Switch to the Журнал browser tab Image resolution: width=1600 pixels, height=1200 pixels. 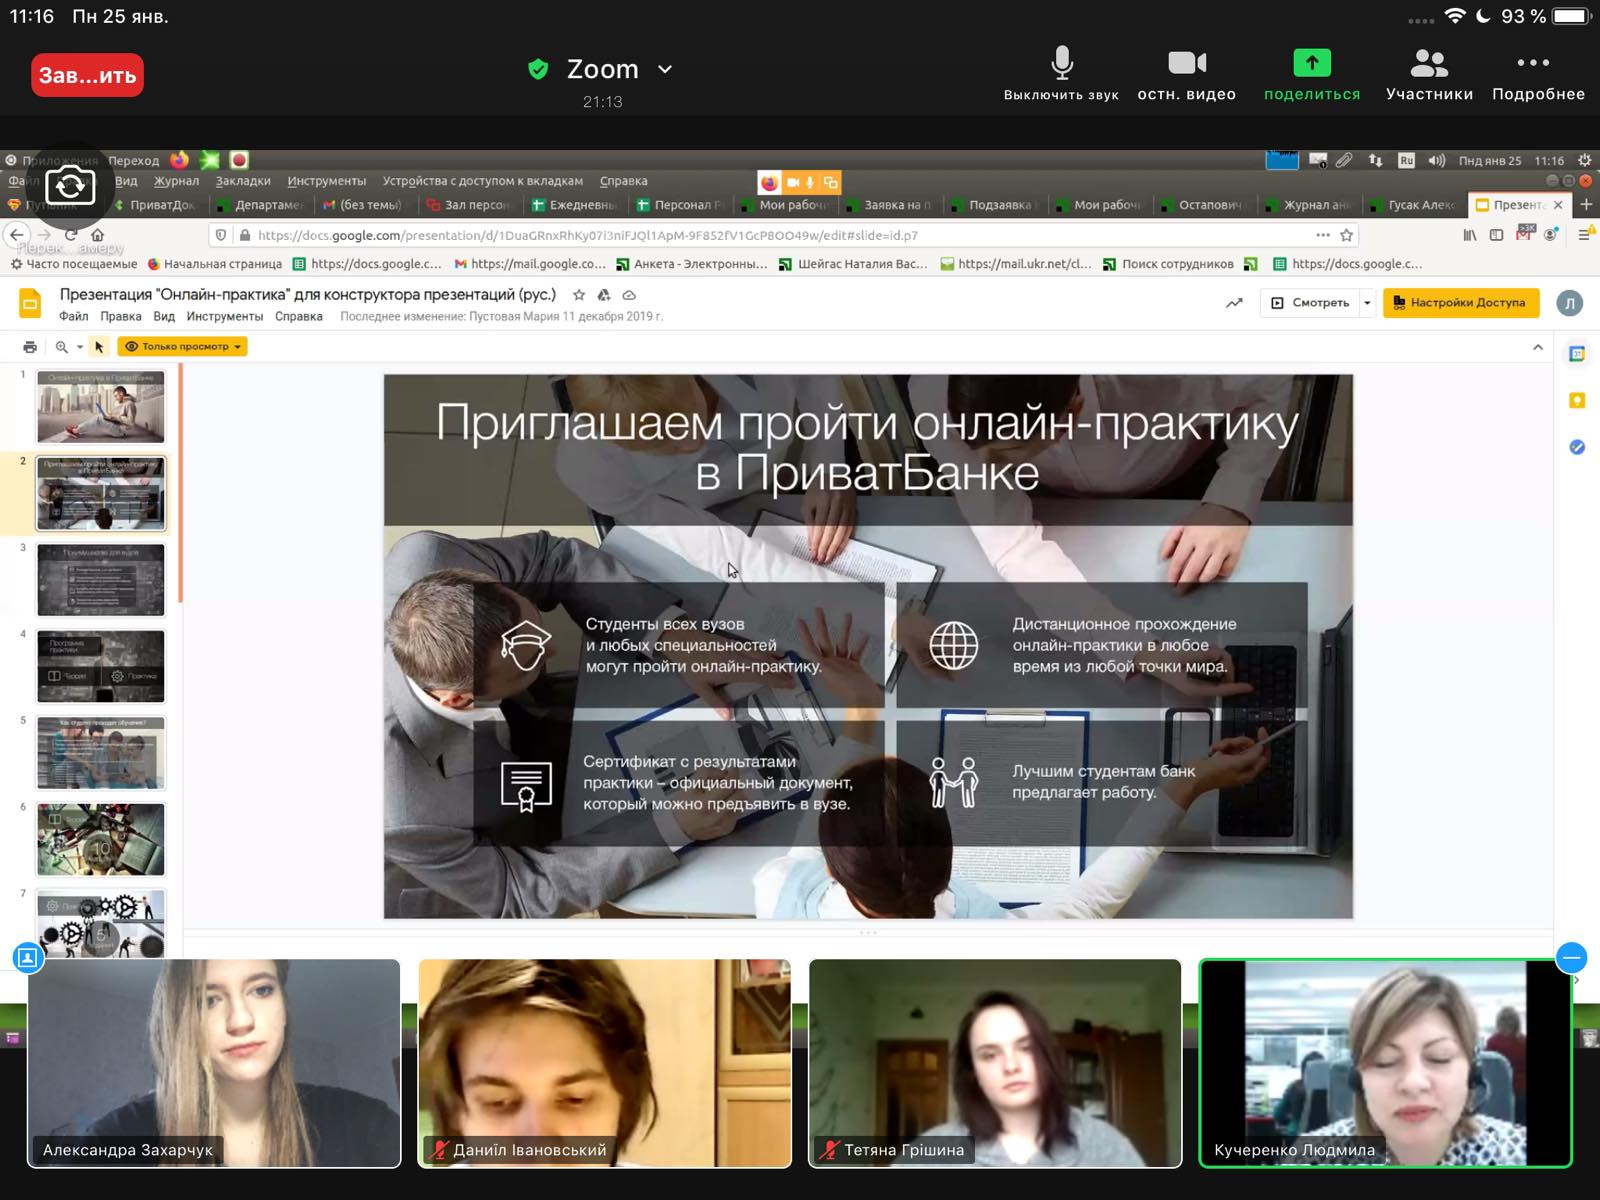point(1310,205)
